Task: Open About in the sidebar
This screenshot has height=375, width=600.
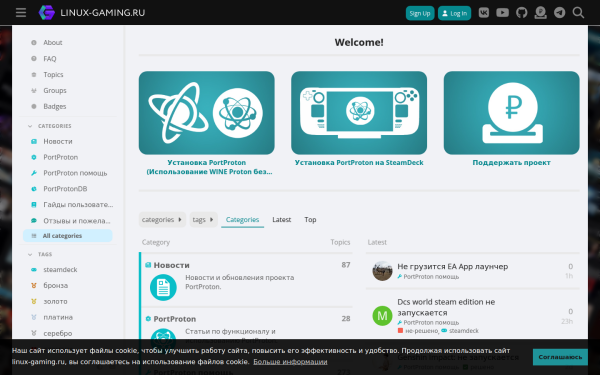Action: pos(53,42)
